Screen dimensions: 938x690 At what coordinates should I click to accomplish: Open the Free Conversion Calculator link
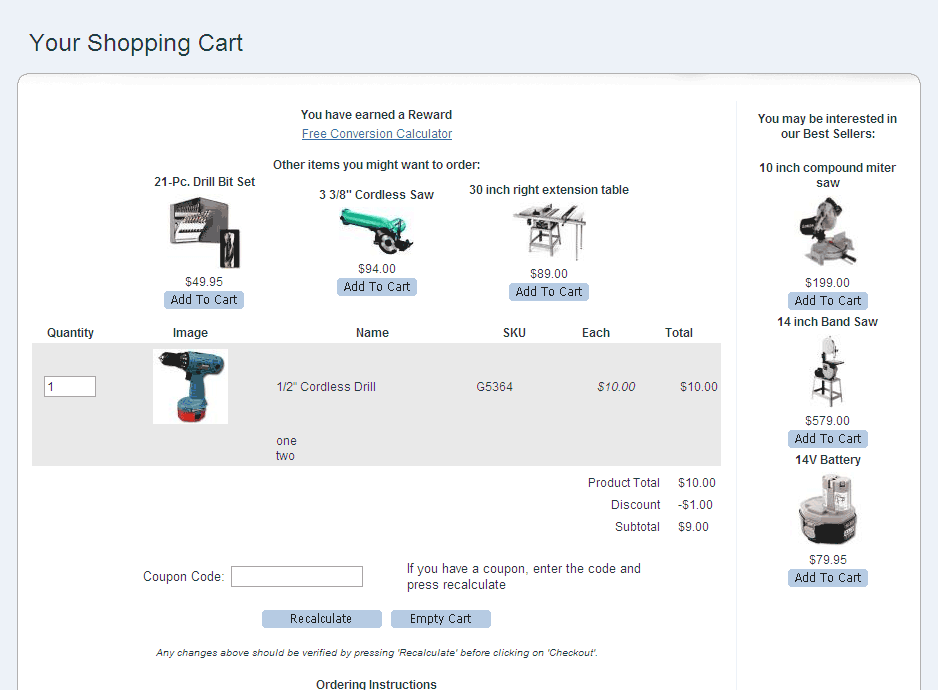point(377,134)
